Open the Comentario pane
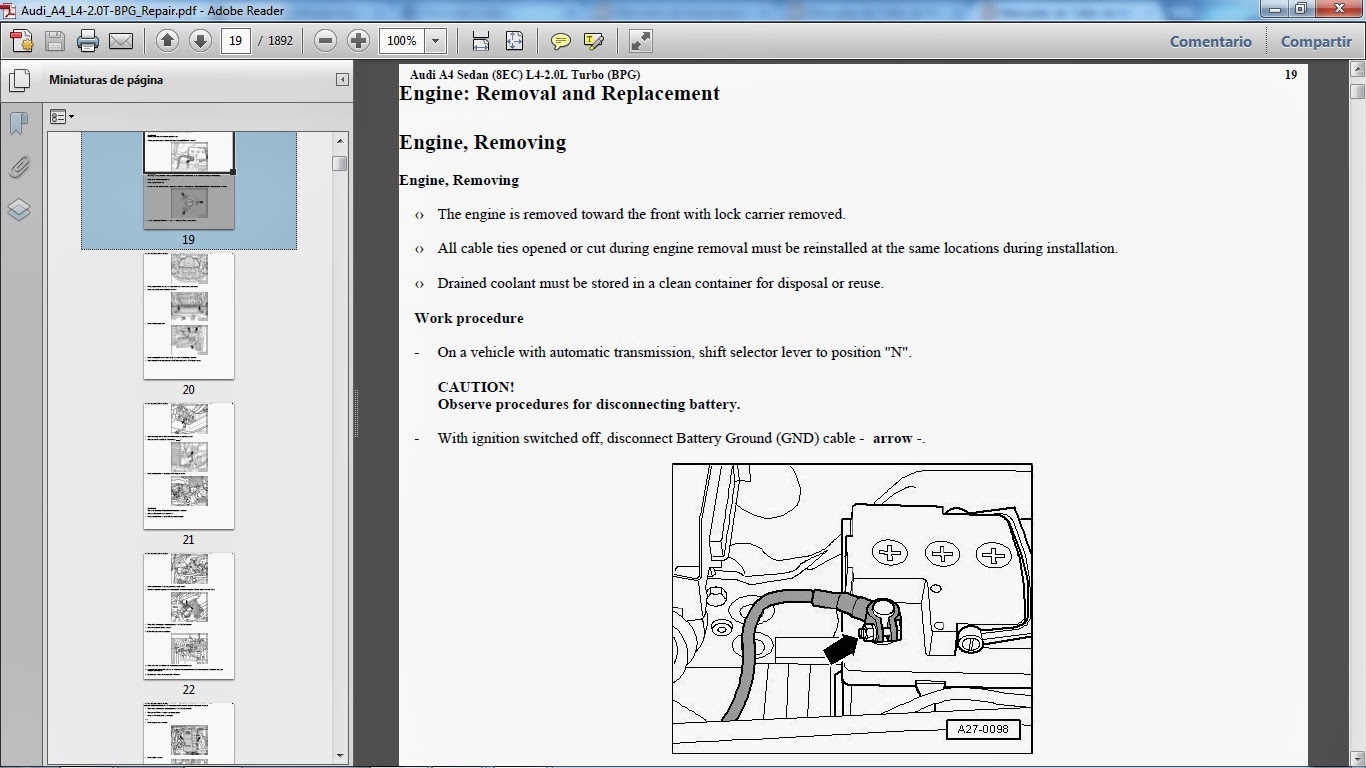The image size is (1366, 768). pos(1210,41)
